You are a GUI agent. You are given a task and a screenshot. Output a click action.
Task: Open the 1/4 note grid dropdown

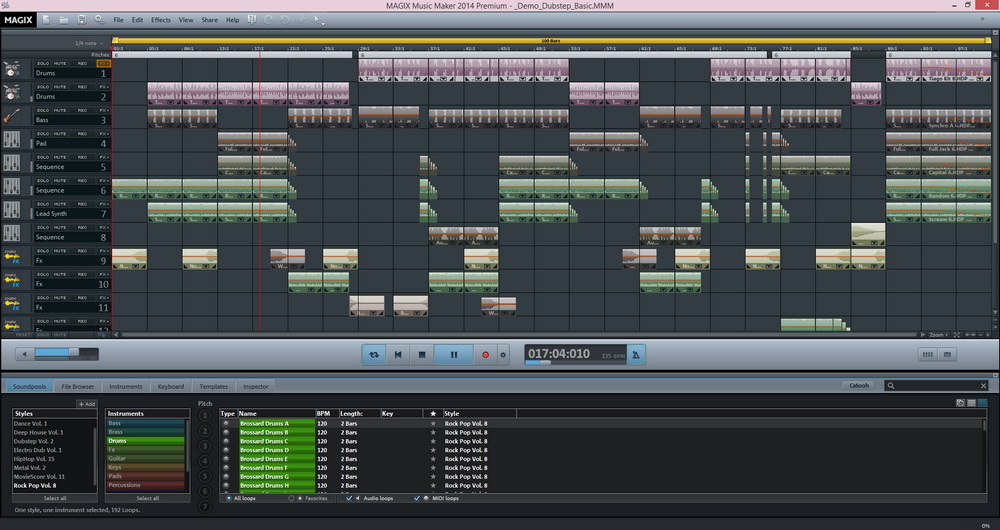tap(89, 43)
